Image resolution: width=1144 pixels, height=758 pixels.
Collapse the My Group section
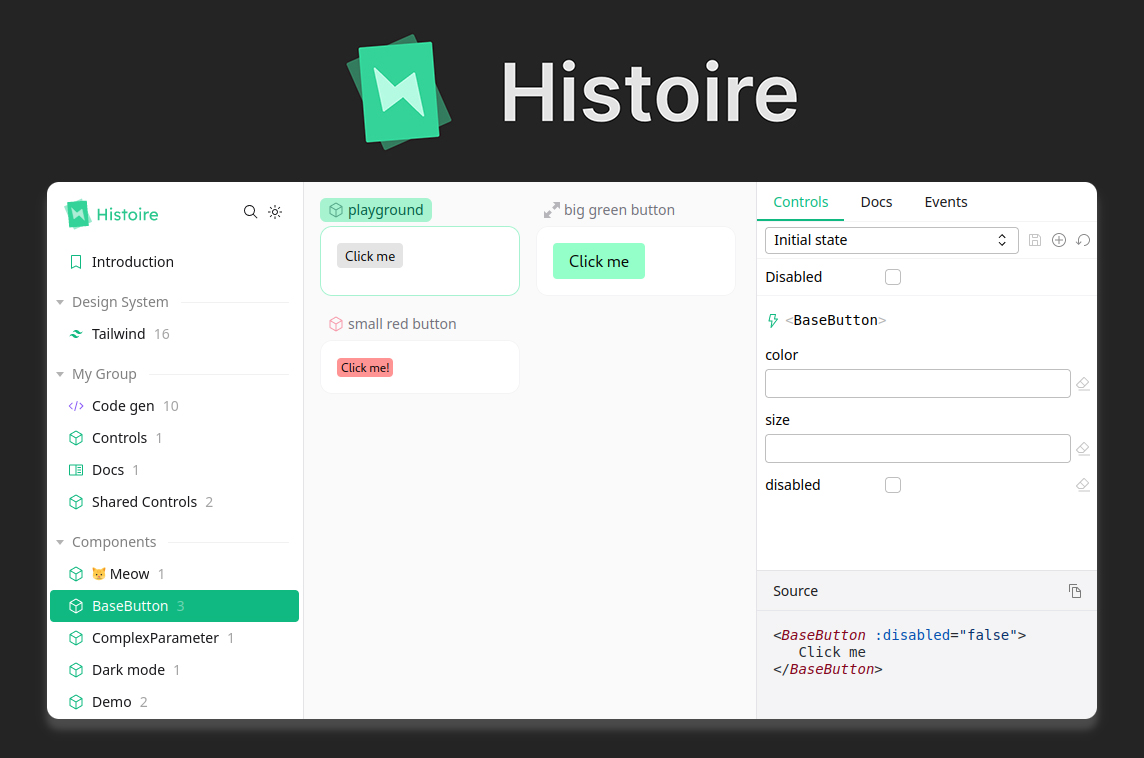click(60, 374)
